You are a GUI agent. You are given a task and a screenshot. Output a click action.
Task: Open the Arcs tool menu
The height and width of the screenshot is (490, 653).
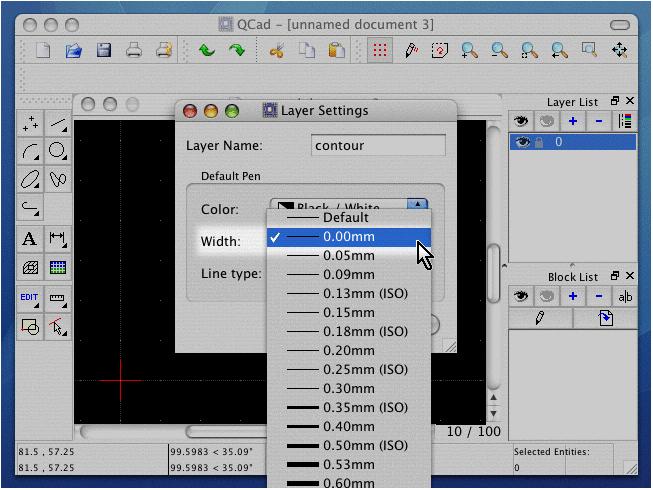point(30,151)
